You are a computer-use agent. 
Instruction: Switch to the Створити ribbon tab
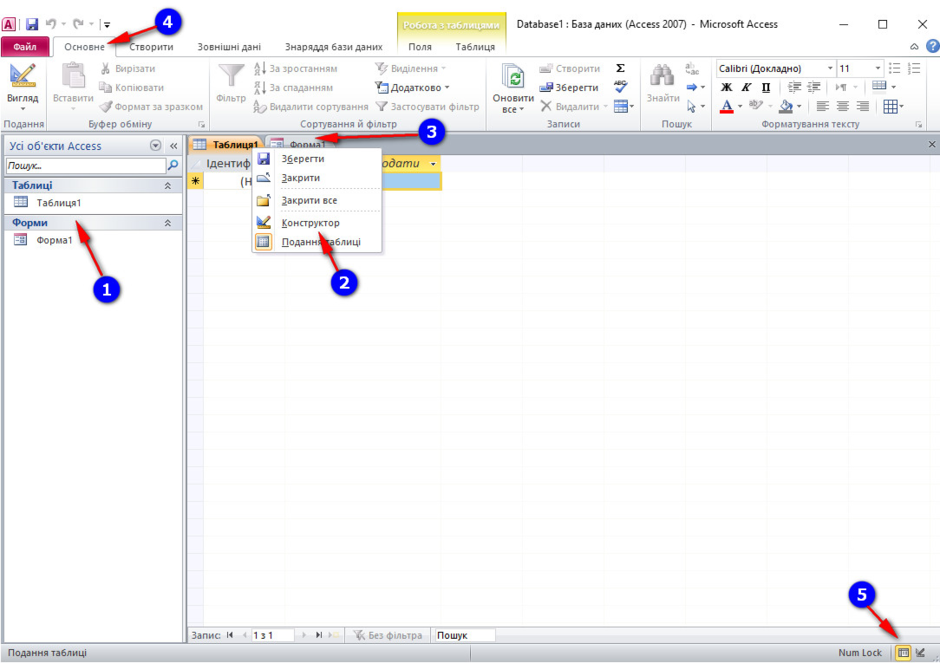151,47
